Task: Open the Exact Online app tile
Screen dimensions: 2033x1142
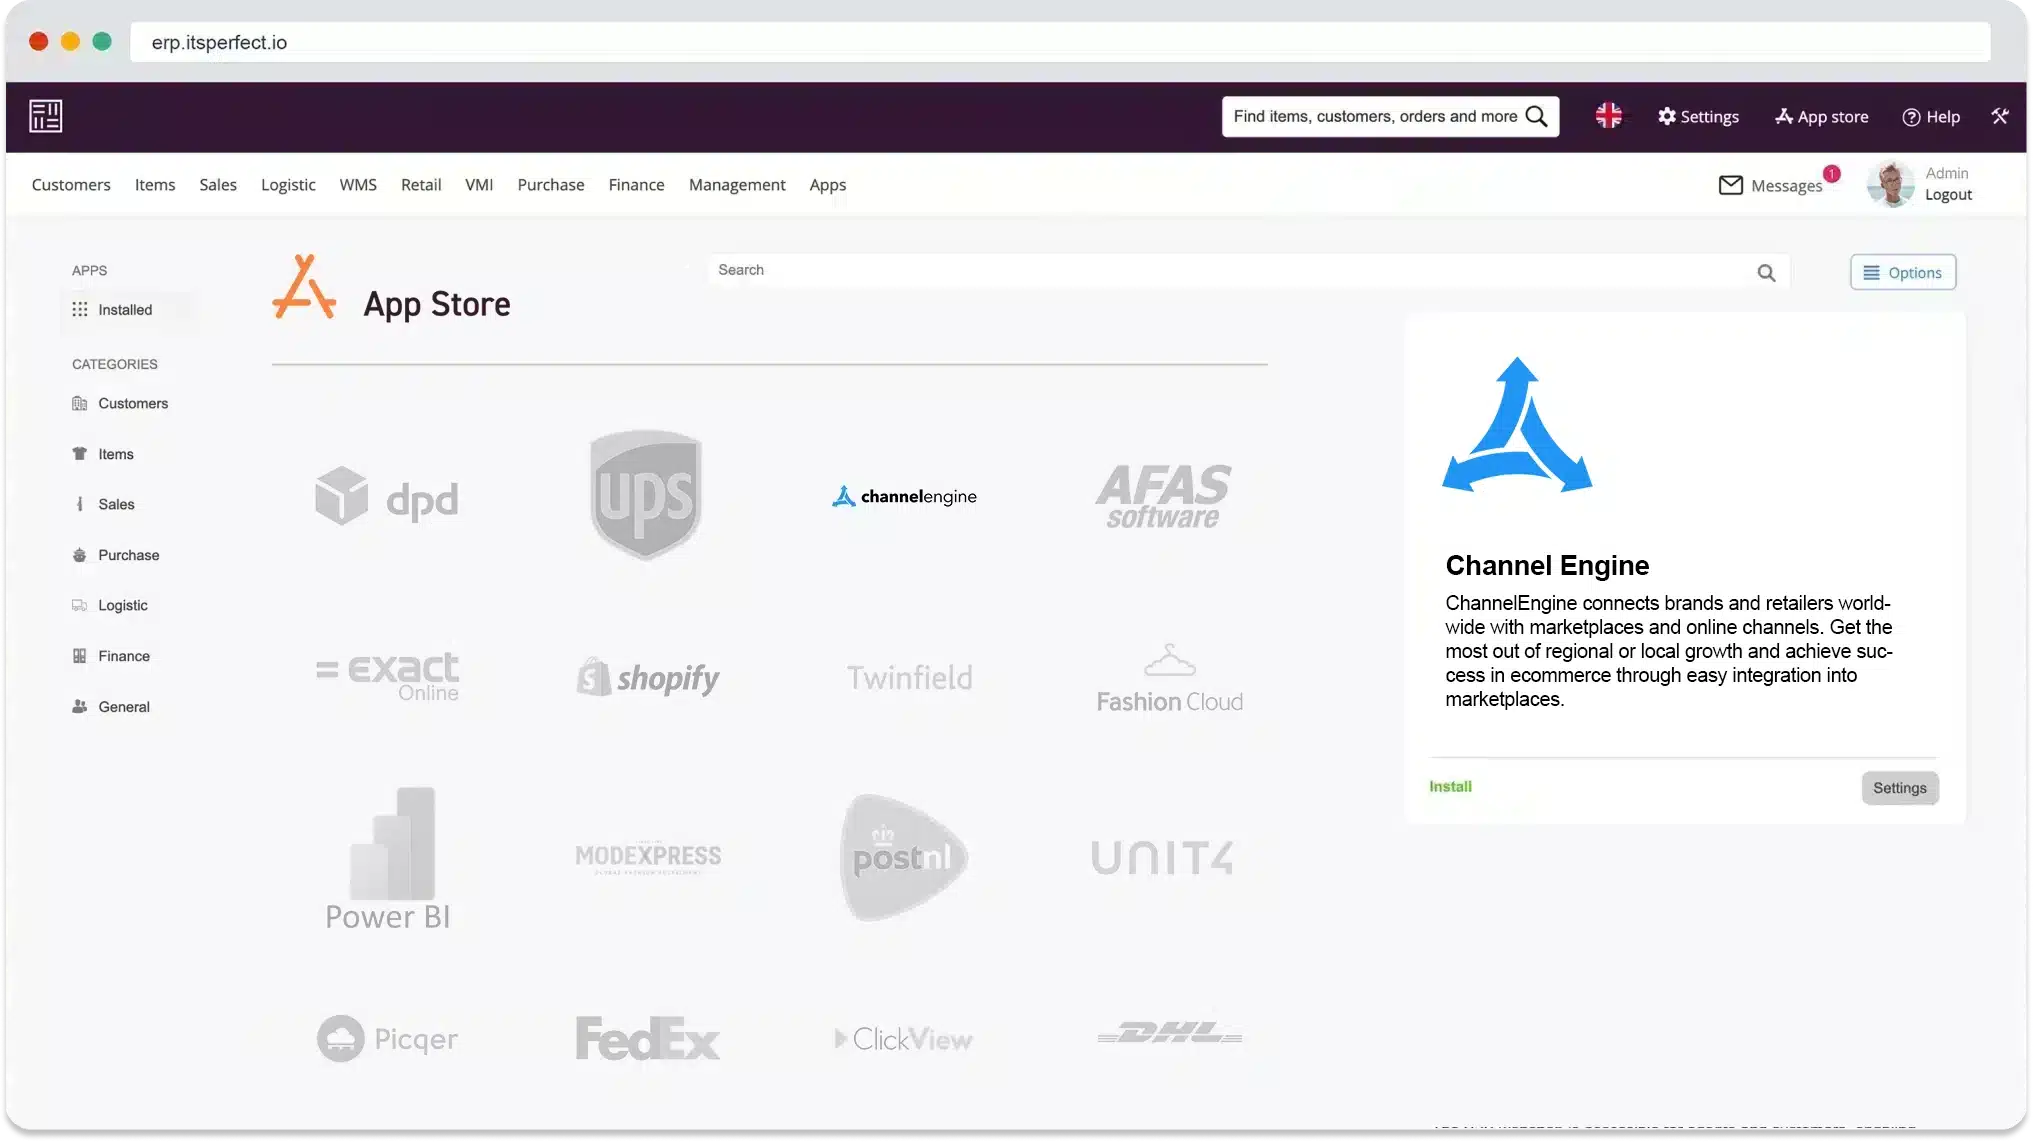Action: [387, 677]
